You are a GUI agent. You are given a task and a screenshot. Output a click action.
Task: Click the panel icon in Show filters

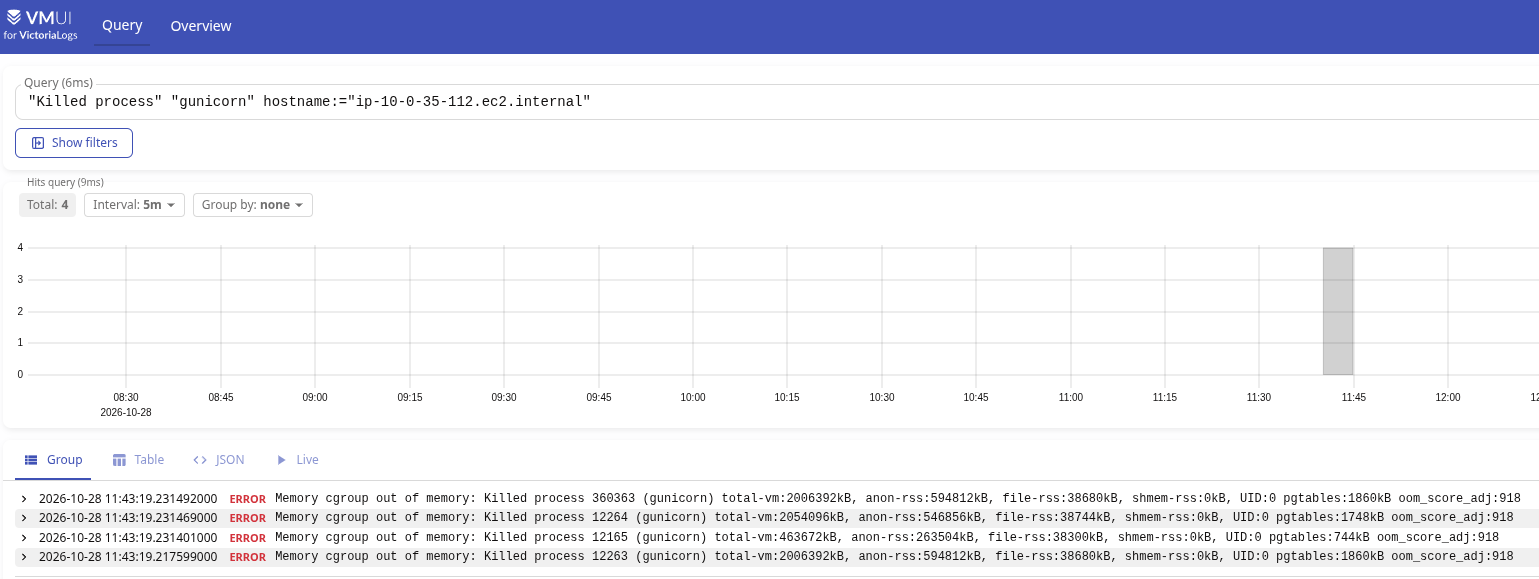(x=38, y=143)
